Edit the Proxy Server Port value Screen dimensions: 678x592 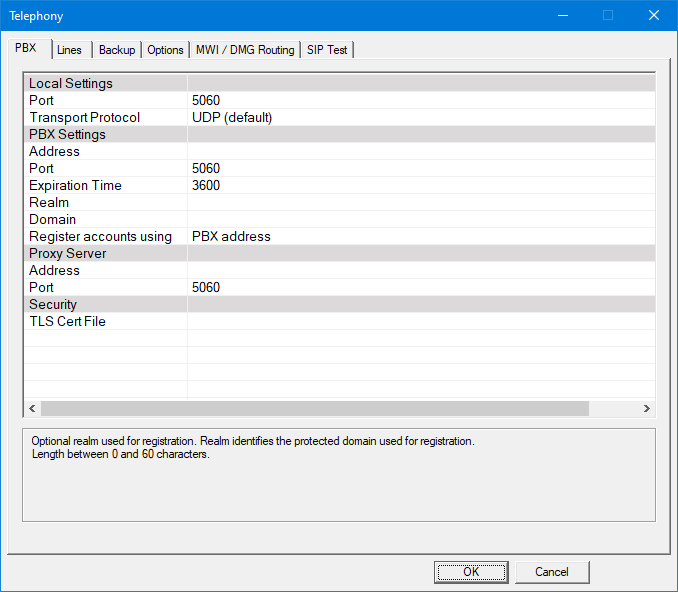(420, 288)
